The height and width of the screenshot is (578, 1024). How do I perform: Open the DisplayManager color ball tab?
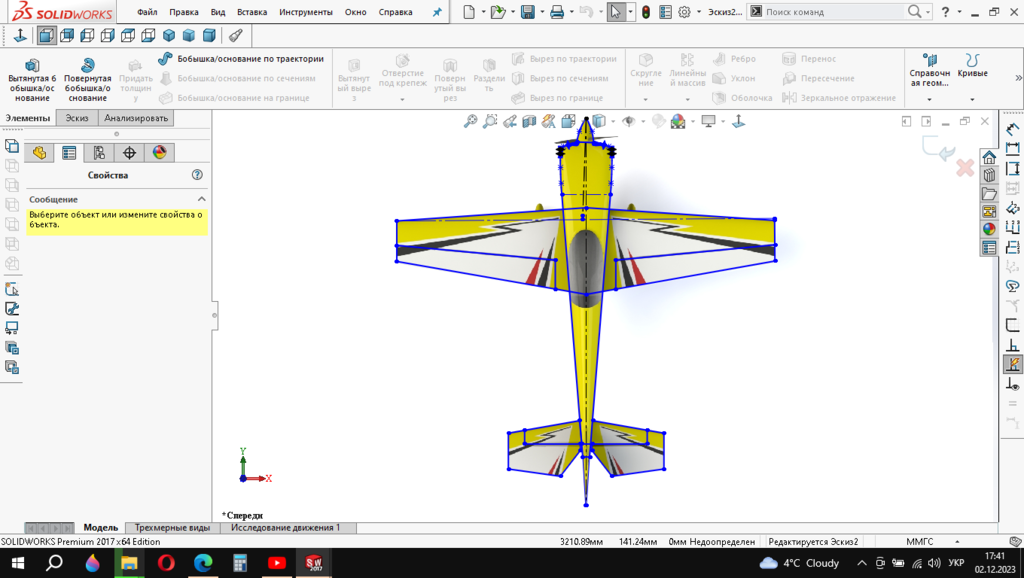click(x=159, y=153)
